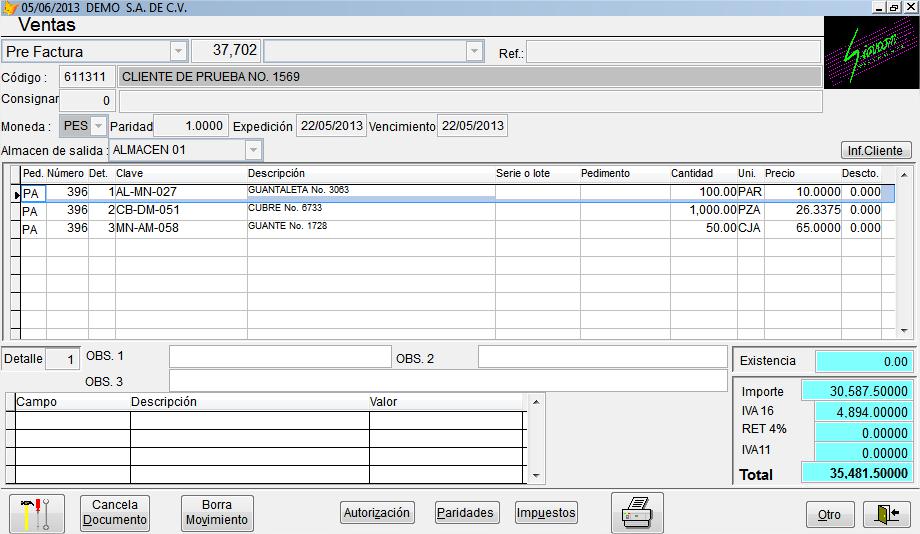Click the Consignar field showing 0
The width and height of the screenshot is (920, 534).
point(86,100)
